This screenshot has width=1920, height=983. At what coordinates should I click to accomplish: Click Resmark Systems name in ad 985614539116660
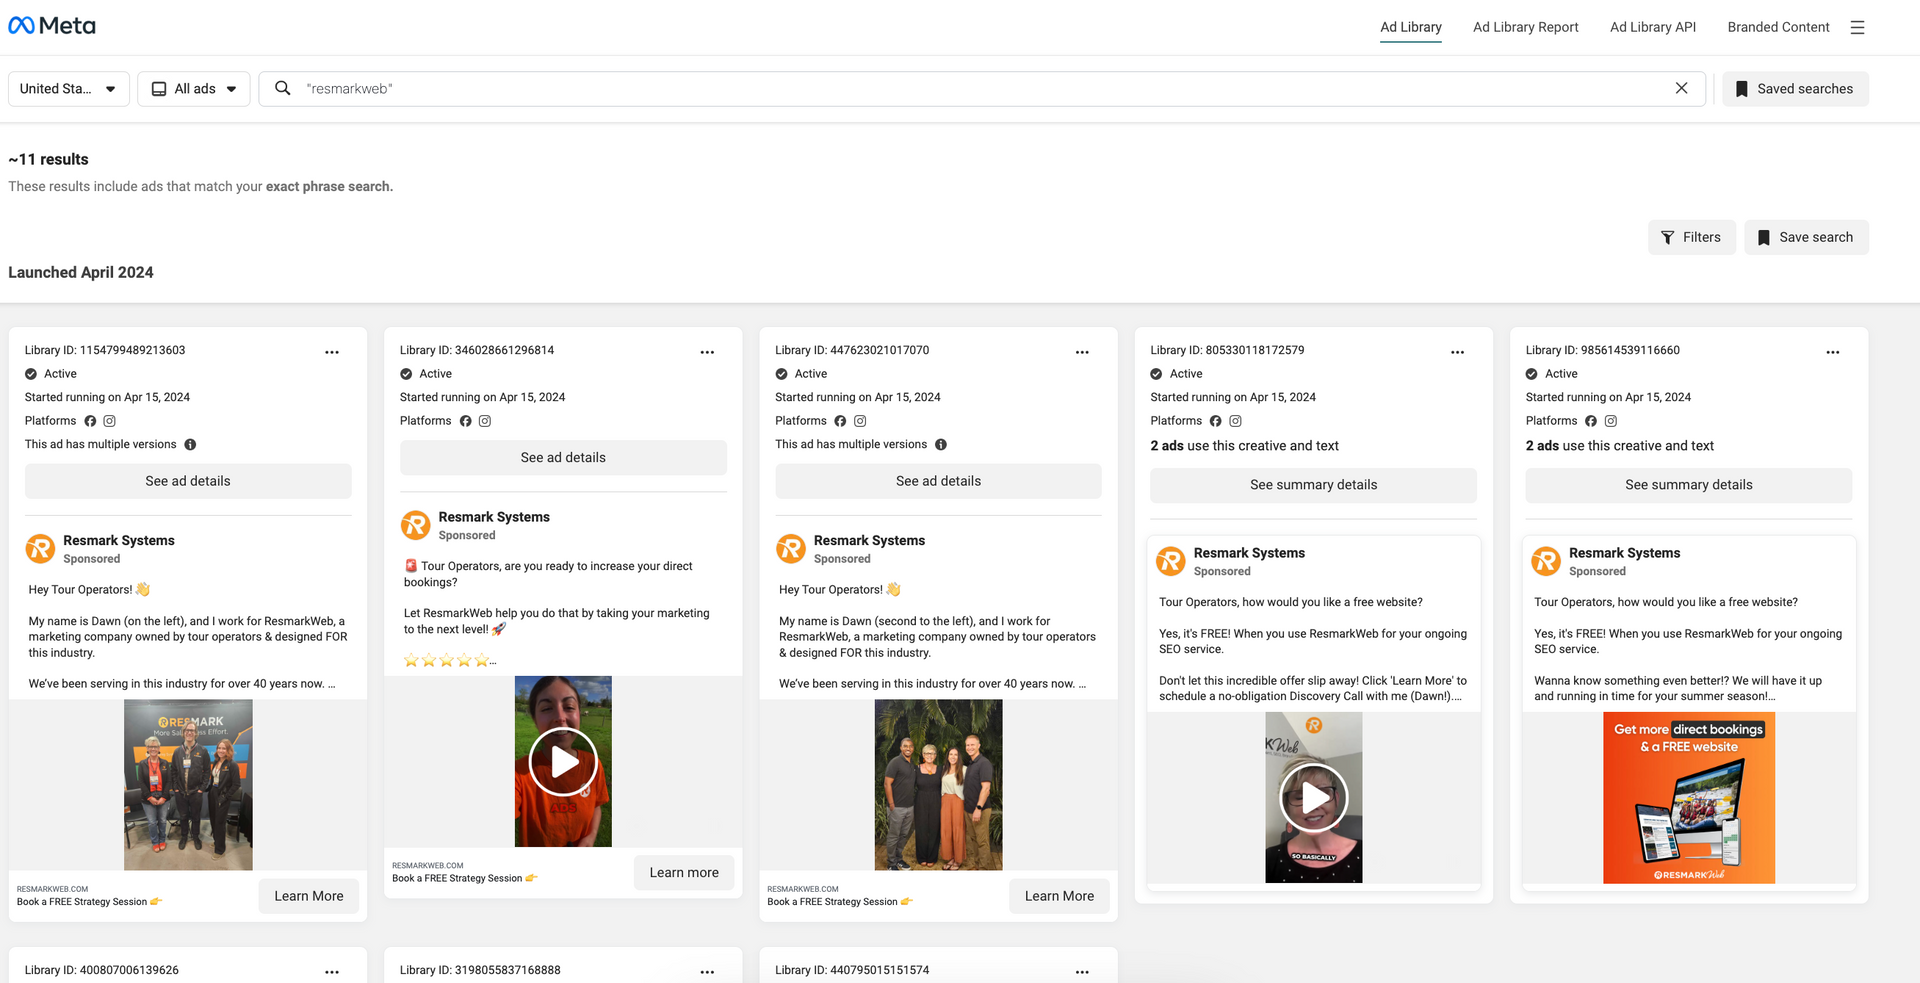pyautogui.click(x=1624, y=553)
